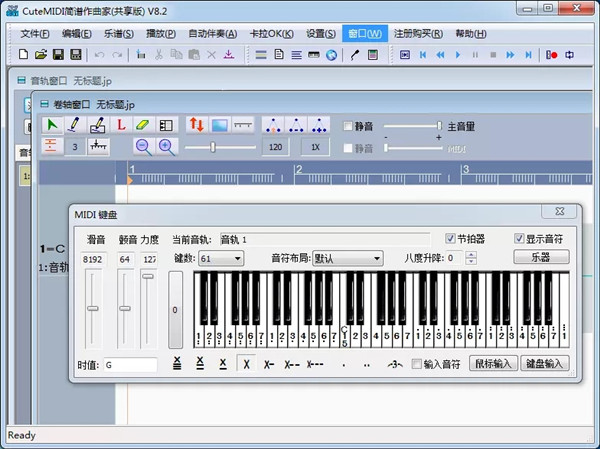Open the 帮助(H) menu
Viewport: 600px width, 449px height.
tap(471, 34)
